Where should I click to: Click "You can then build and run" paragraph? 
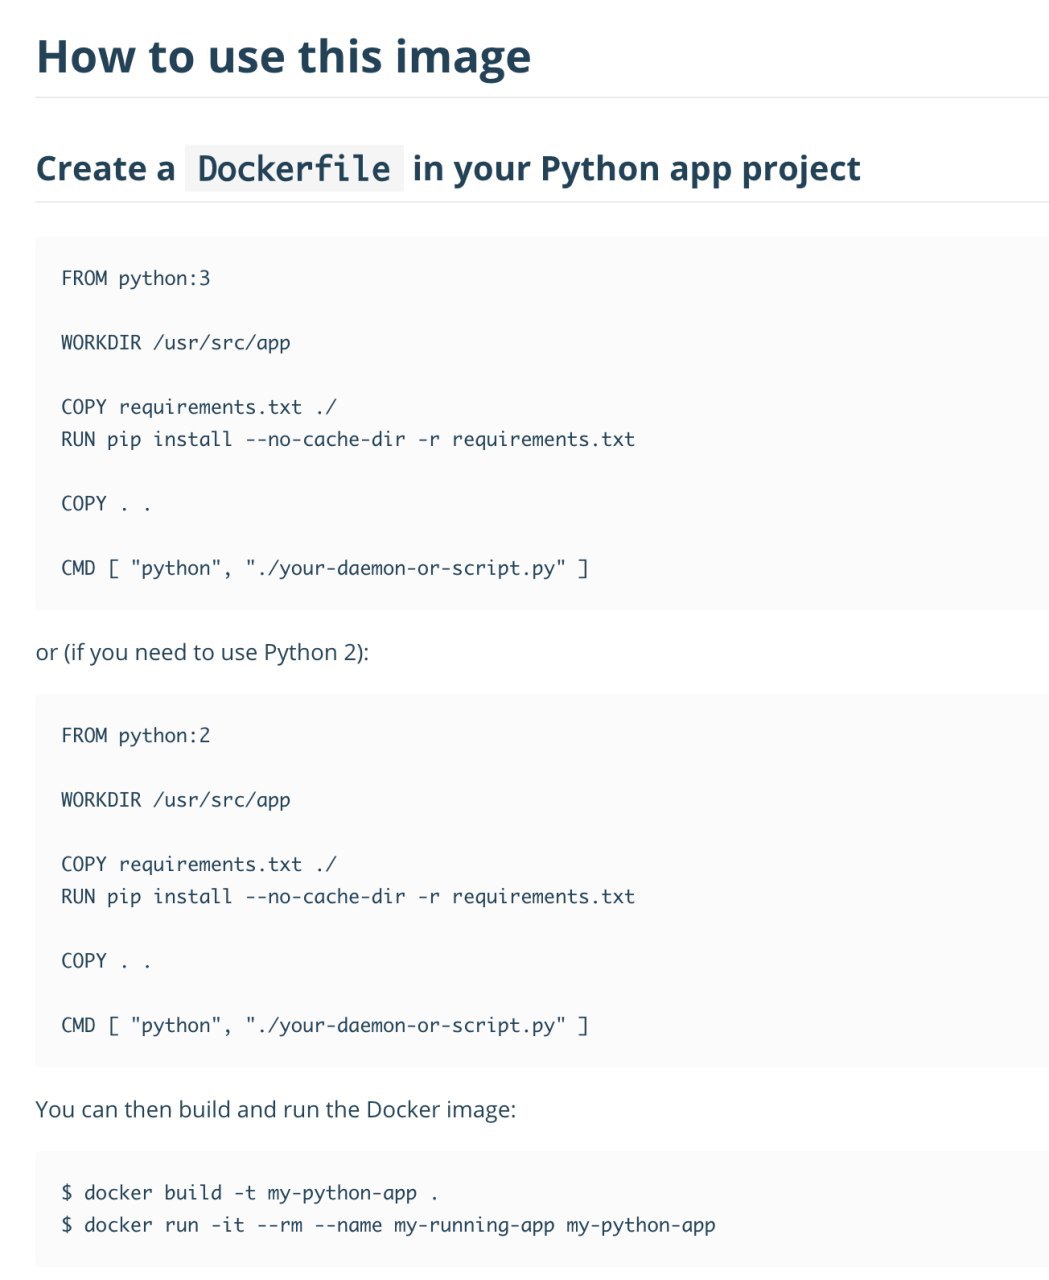pos(276,1109)
